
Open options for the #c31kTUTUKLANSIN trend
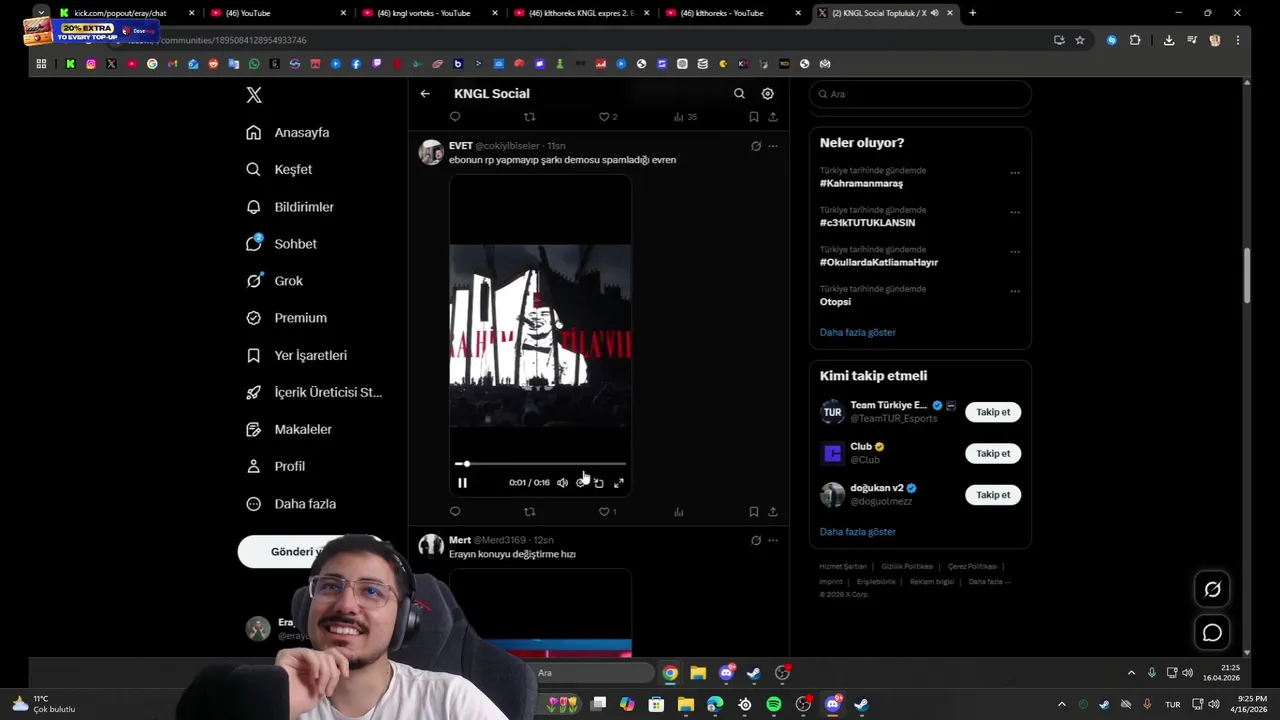click(1015, 212)
